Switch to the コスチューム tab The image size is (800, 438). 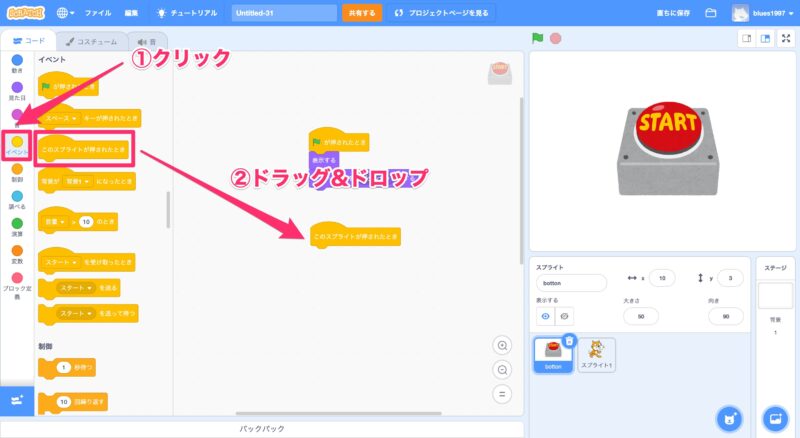[x=87, y=41]
